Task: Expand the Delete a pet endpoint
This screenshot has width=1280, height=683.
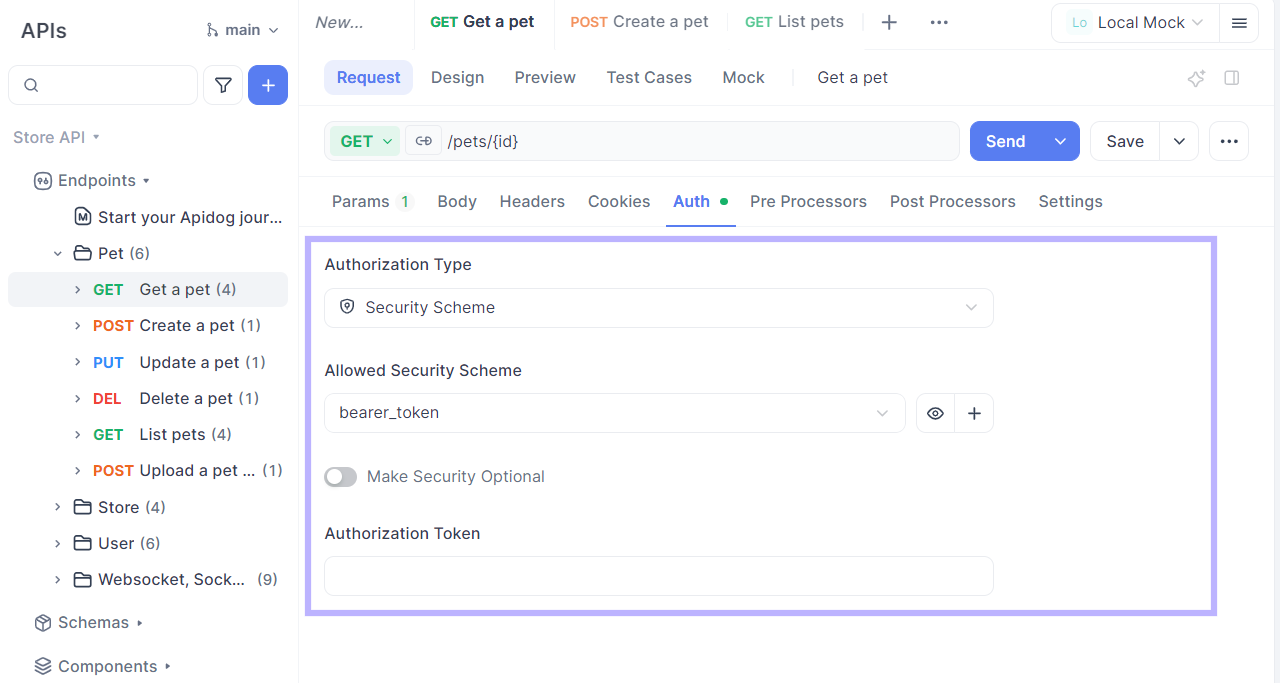Action: tap(78, 398)
